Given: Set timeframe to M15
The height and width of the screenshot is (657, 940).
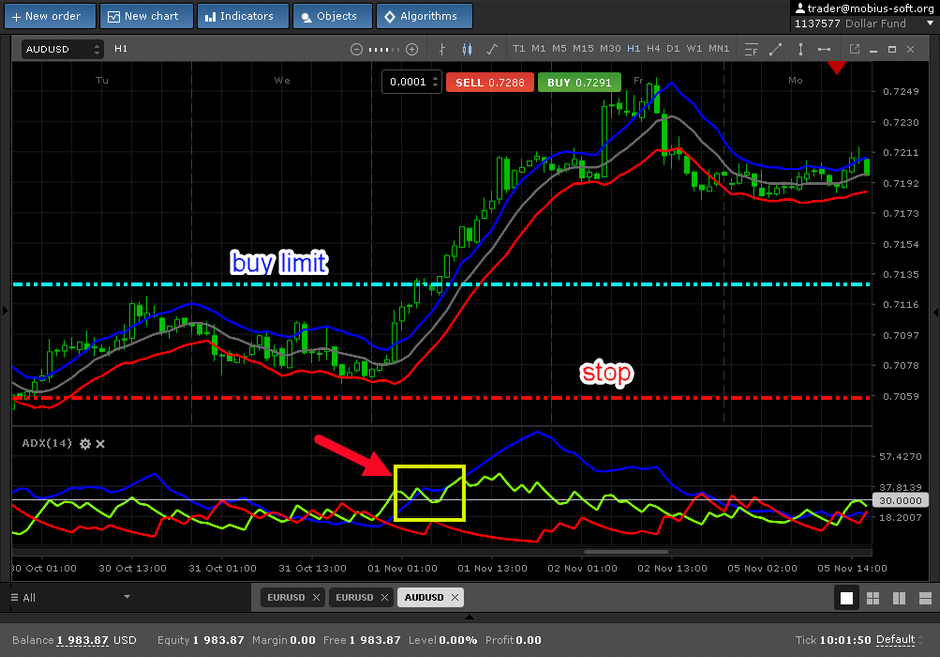Looking at the screenshot, I should (x=583, y=49).
